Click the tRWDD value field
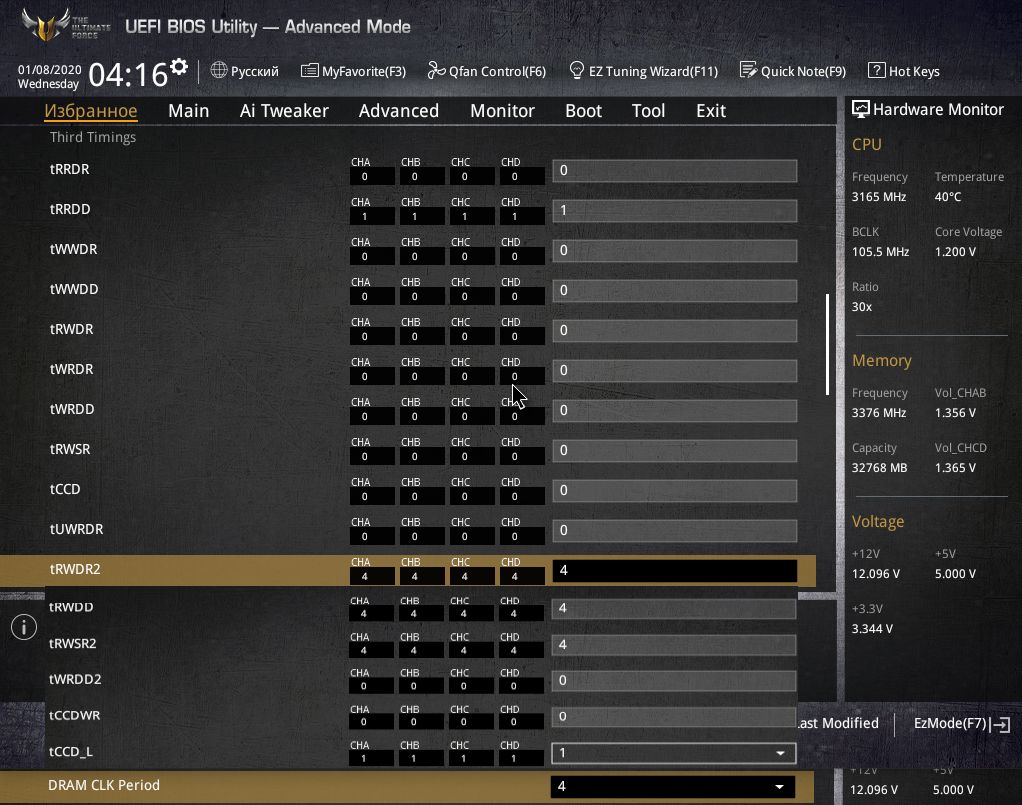 click(674, 609)
